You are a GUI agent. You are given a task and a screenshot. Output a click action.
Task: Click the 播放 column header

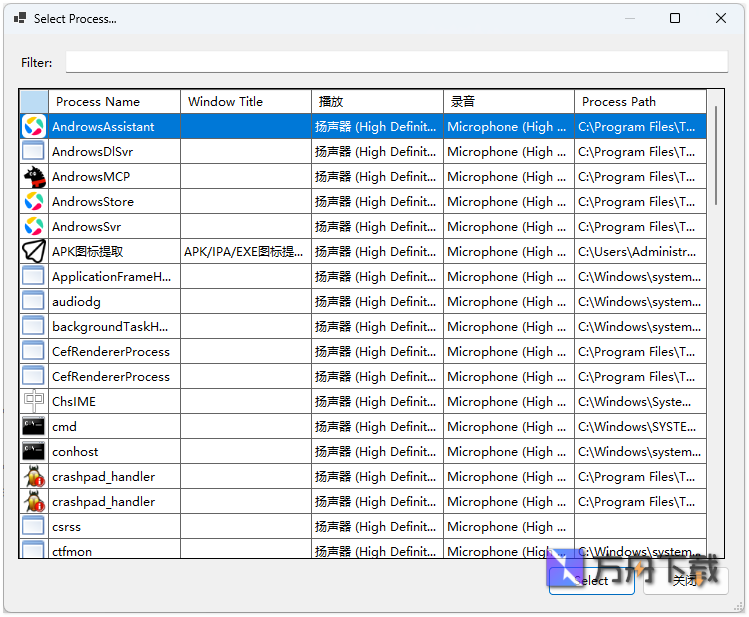[377, 102]
